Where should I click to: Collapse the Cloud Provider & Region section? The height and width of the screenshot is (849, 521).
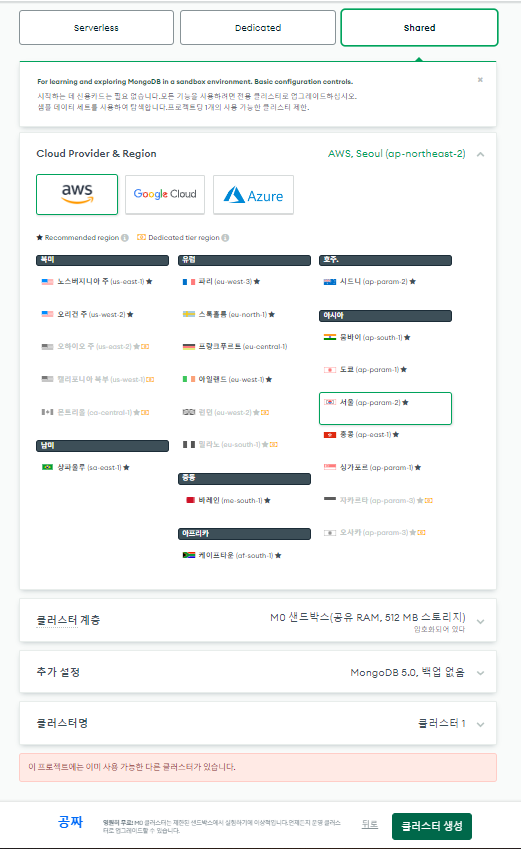[480, 154]
